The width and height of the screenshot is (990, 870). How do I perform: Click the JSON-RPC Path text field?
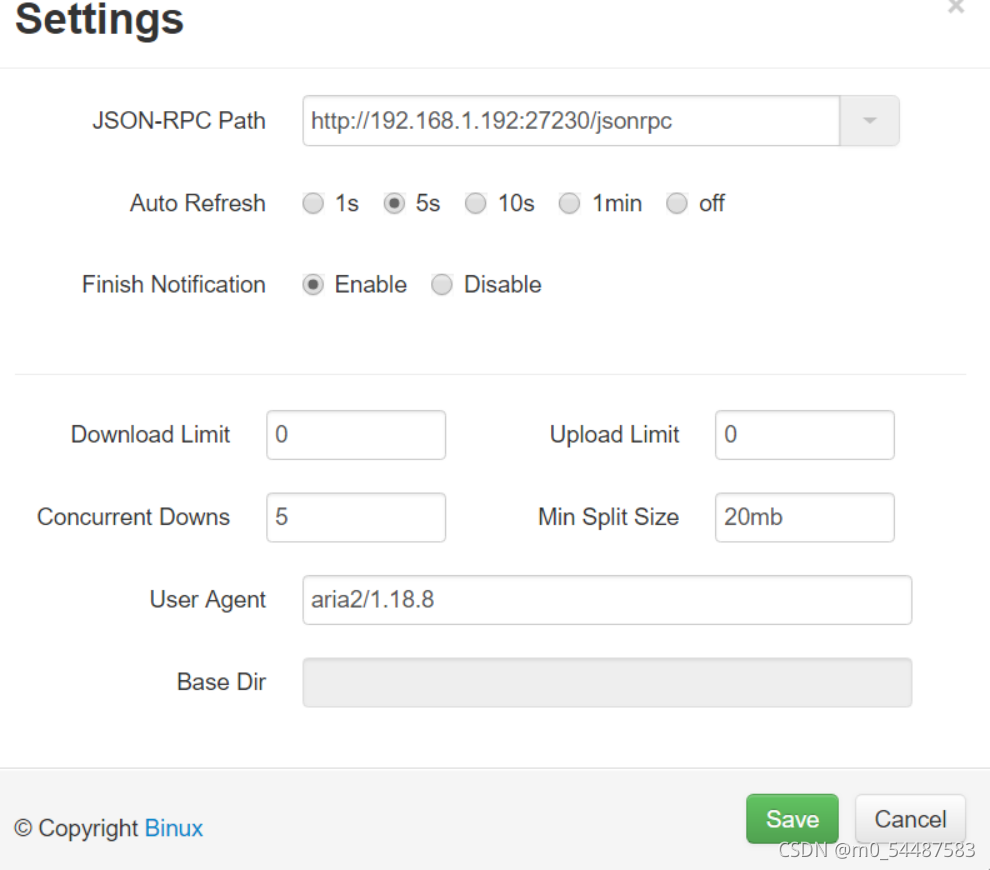point(570,121)
